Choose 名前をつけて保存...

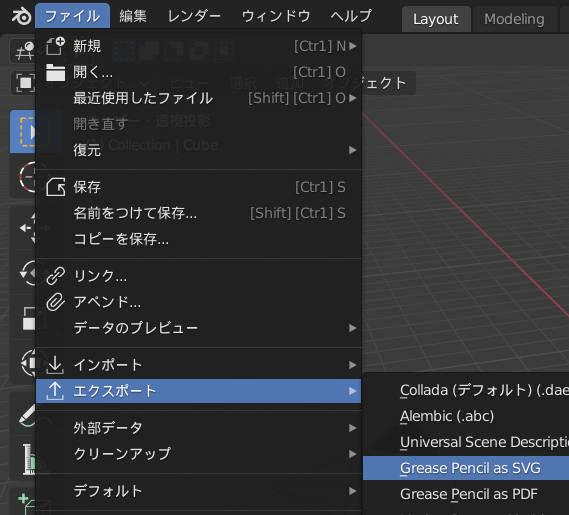[198, 213]
